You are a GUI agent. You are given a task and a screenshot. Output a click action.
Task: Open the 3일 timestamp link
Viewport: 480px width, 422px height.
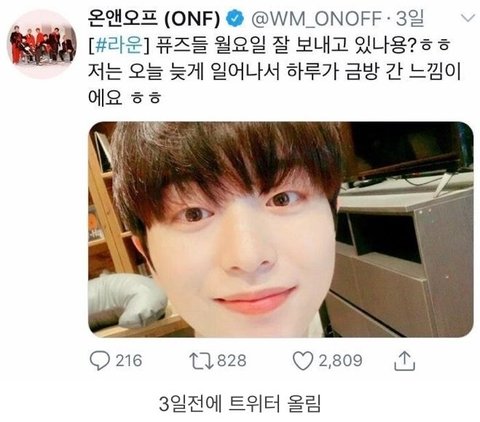(x=410, y=19)
